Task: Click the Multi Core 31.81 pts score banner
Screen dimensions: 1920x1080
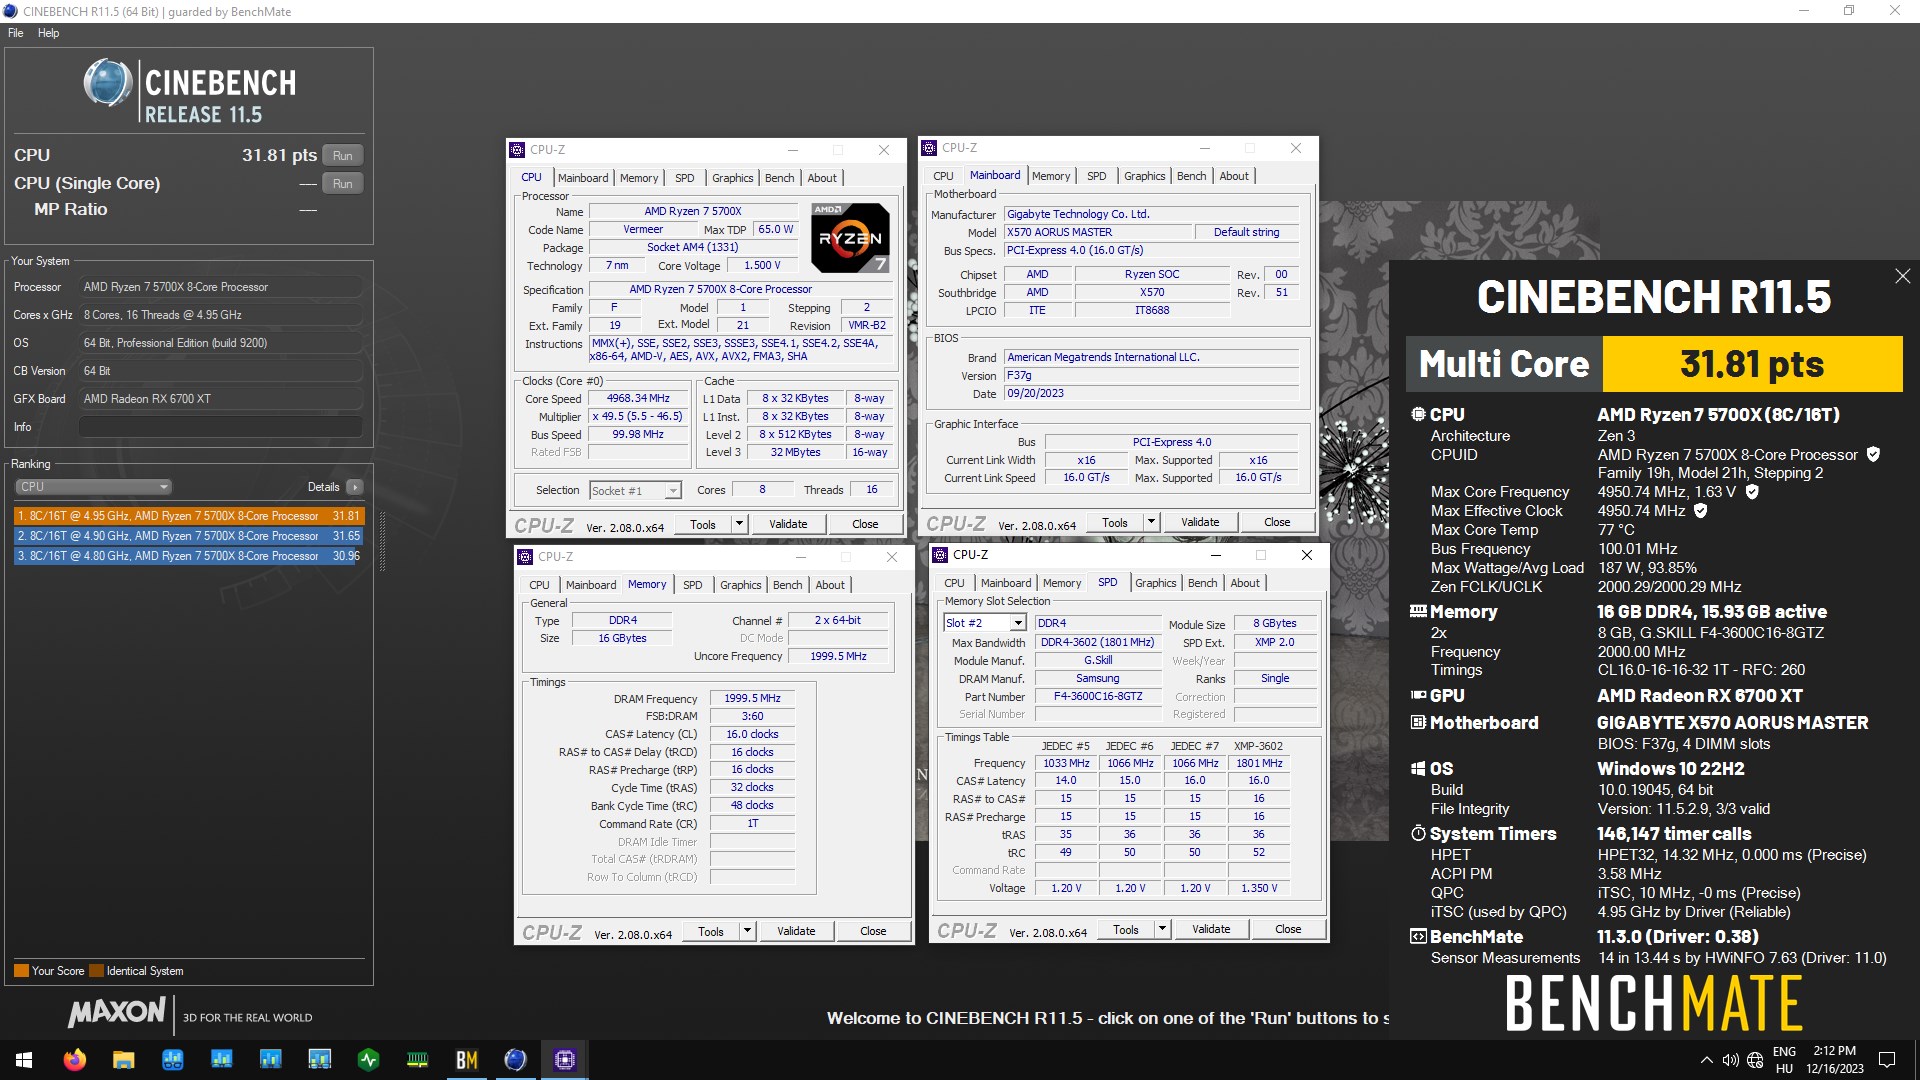Action: tap(1654, 364)
